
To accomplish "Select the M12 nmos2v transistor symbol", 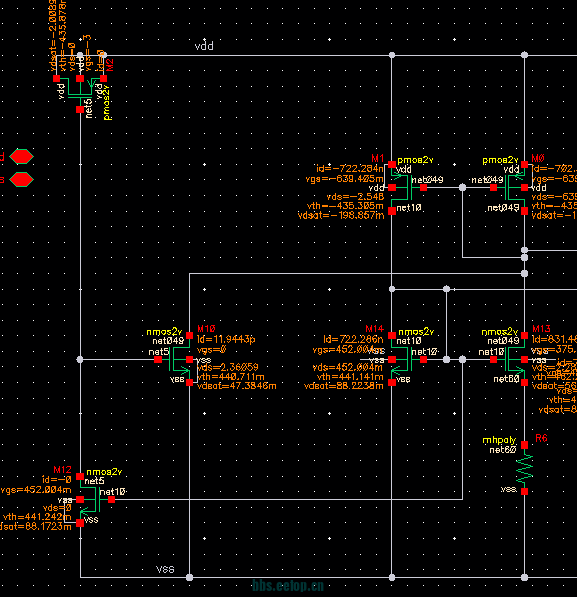I will click(x=95, y=500).
